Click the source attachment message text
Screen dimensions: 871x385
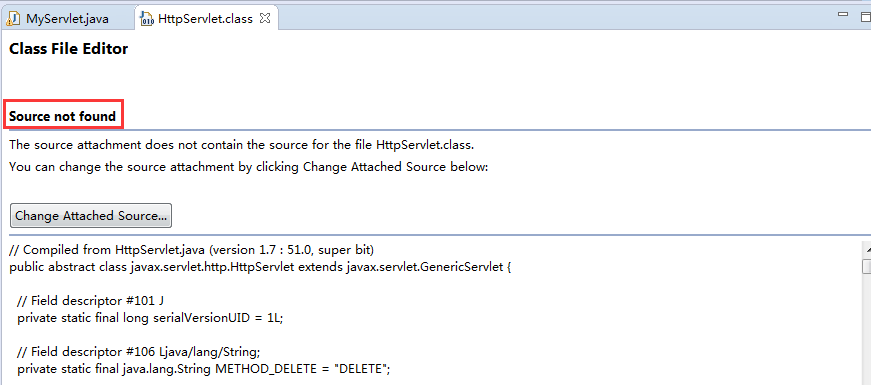[x=242, y=145]
